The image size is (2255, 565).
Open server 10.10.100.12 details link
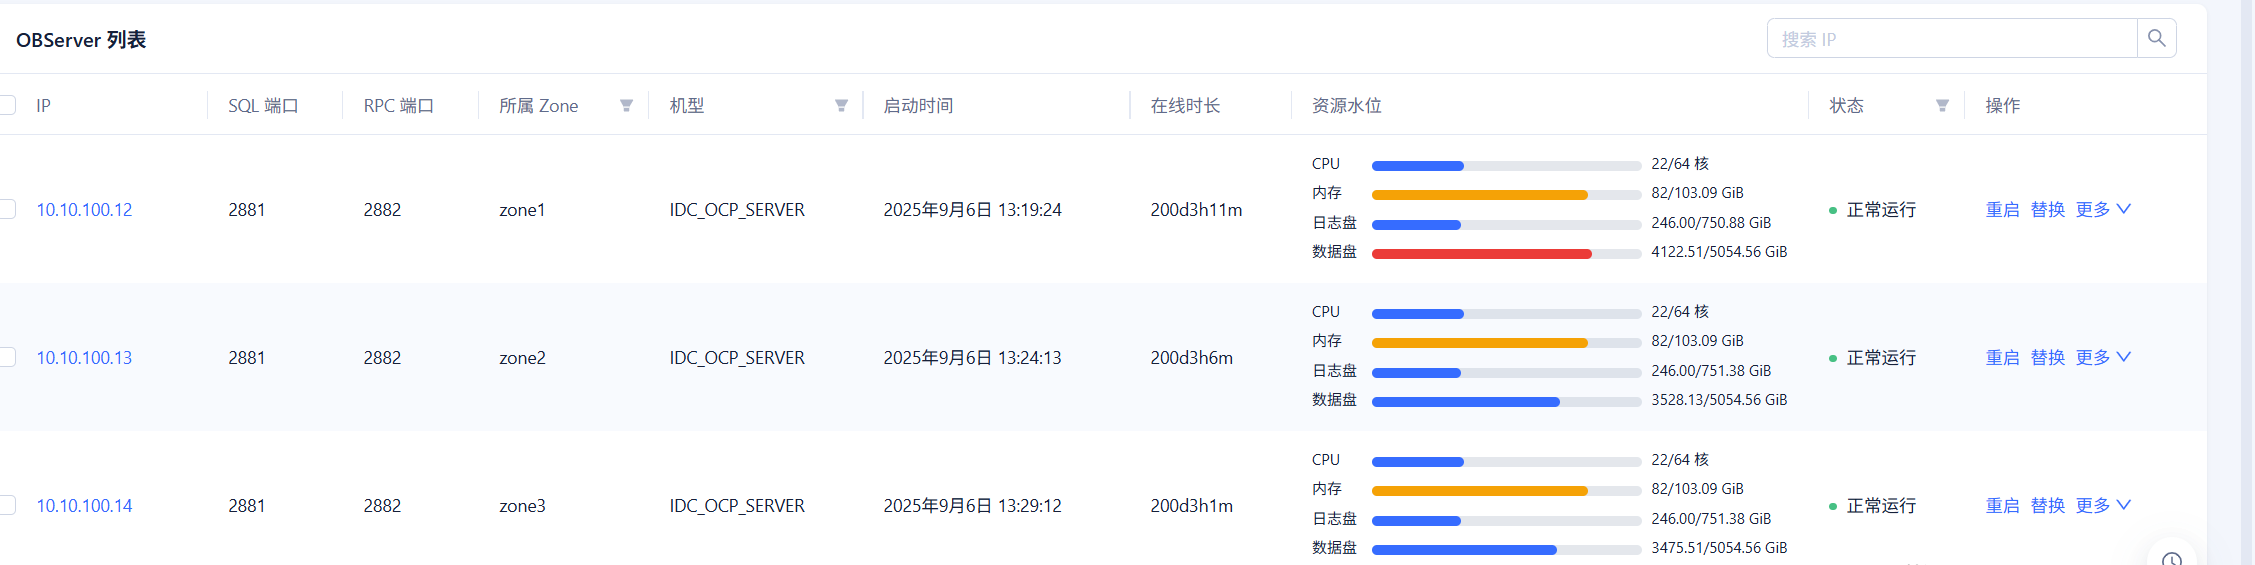(84, 209)
